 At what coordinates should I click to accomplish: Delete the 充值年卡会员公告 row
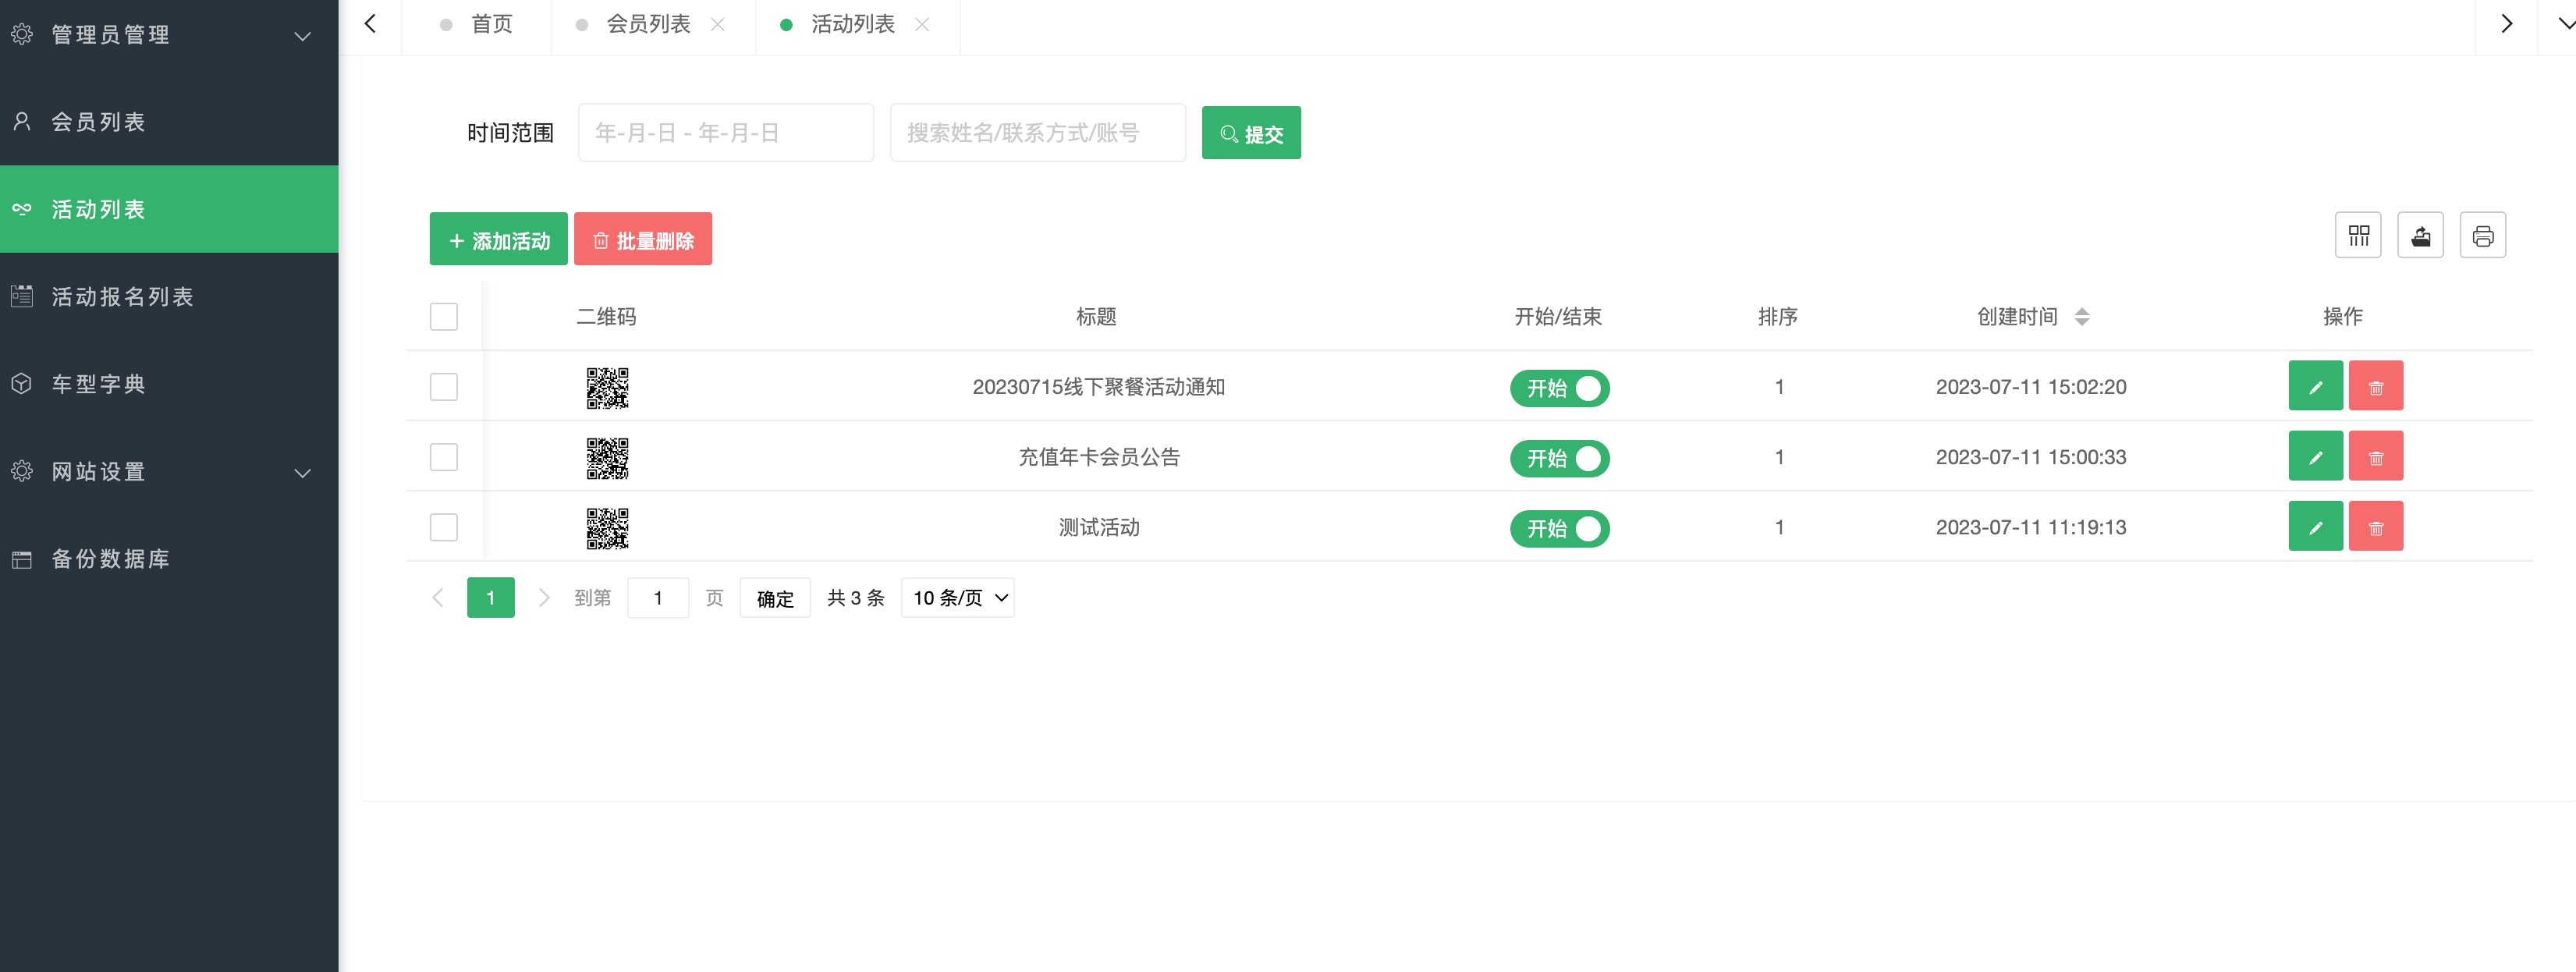tap(2376, 456)
